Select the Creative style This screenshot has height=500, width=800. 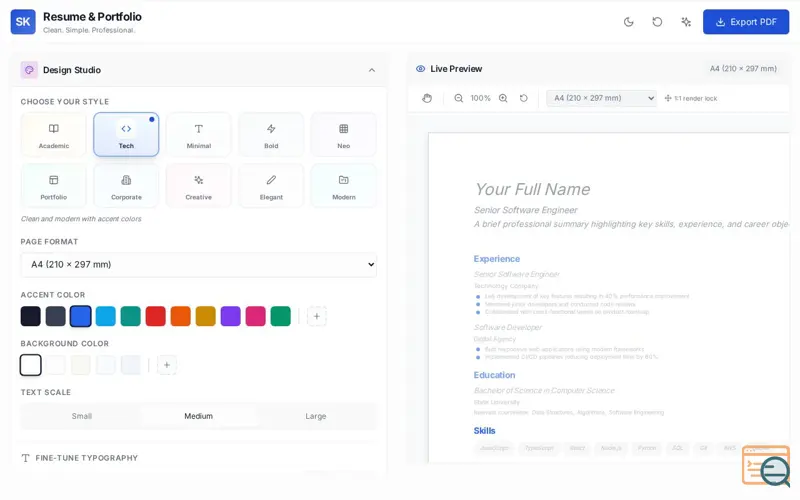pyautogui.click(x=198, y=186)
